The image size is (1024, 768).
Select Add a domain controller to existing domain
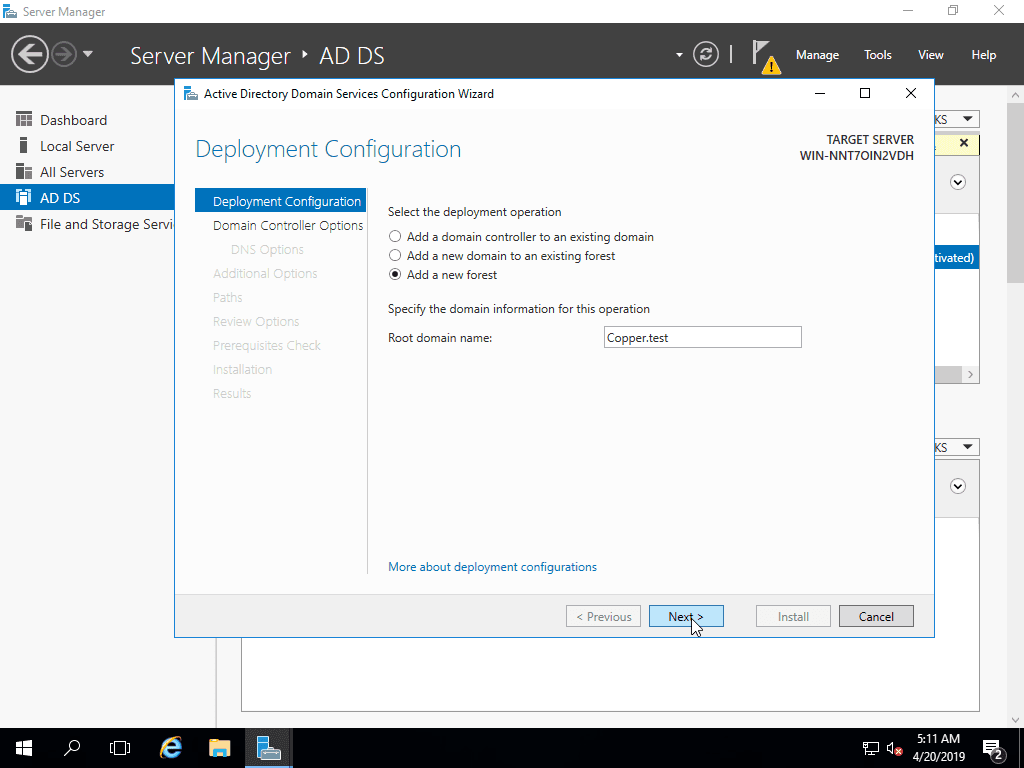pos(395,236)
